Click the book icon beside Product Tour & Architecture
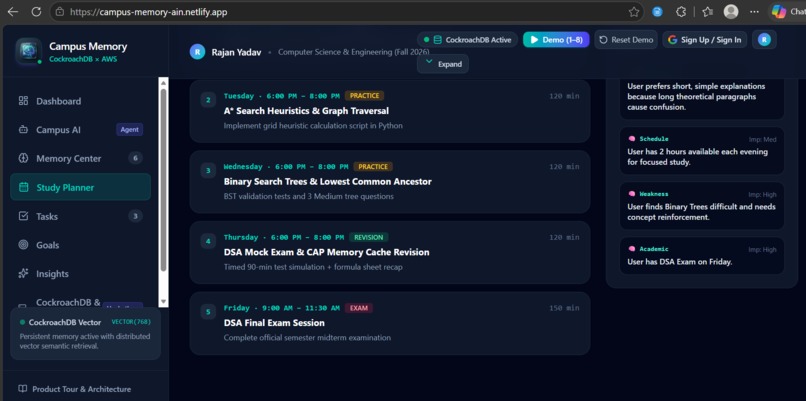 23,389
